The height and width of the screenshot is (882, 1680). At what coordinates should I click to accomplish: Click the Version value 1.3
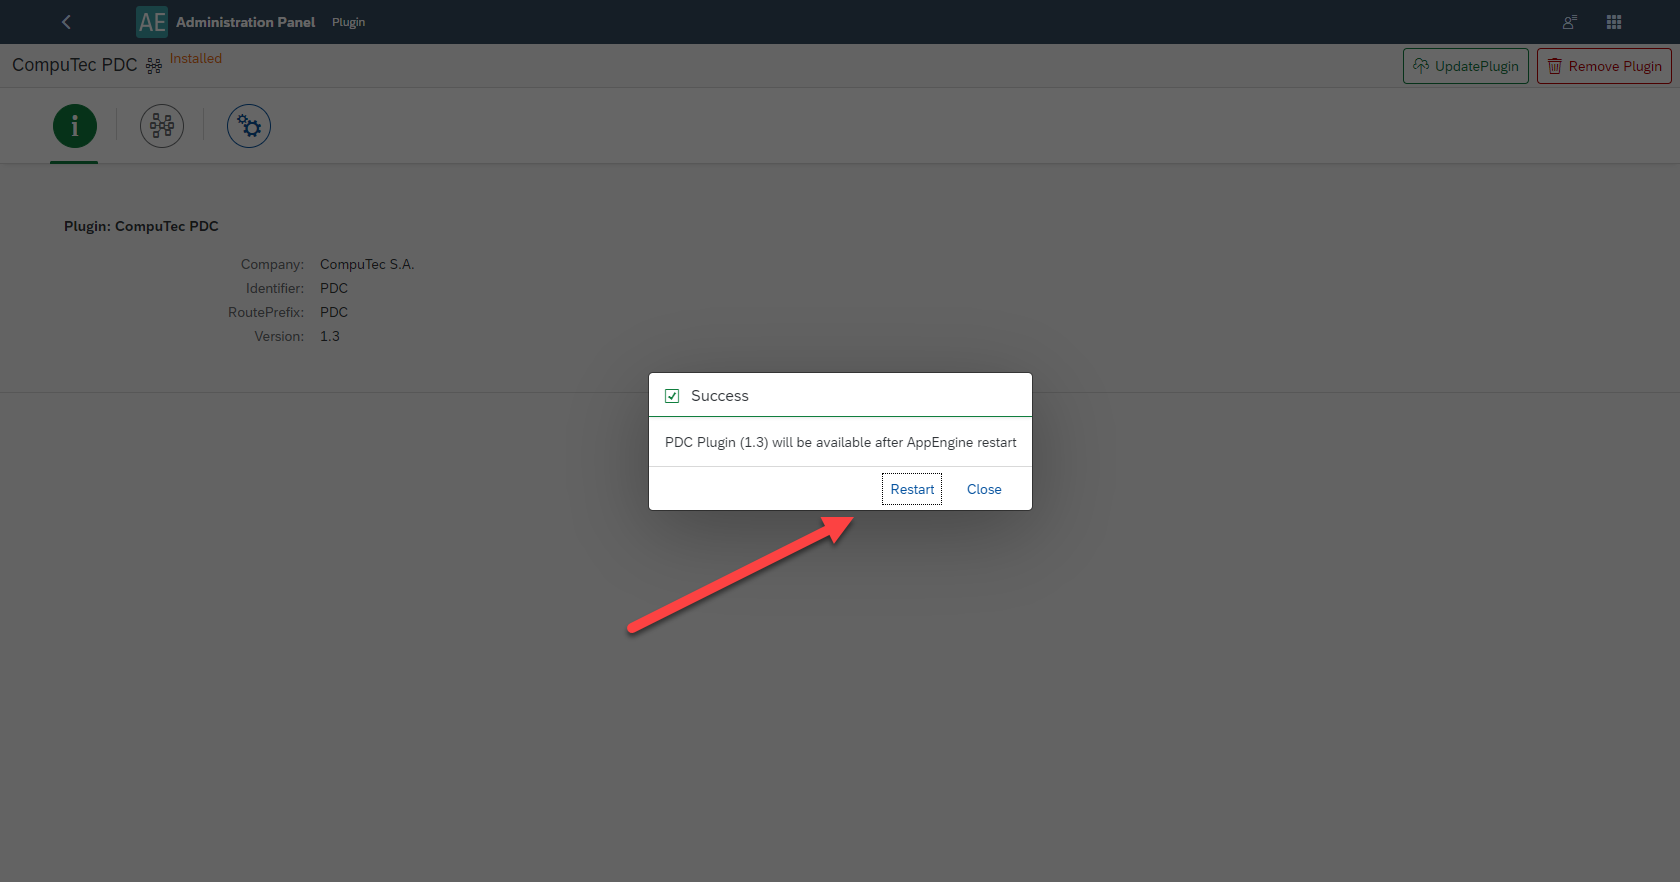(330, 336)
